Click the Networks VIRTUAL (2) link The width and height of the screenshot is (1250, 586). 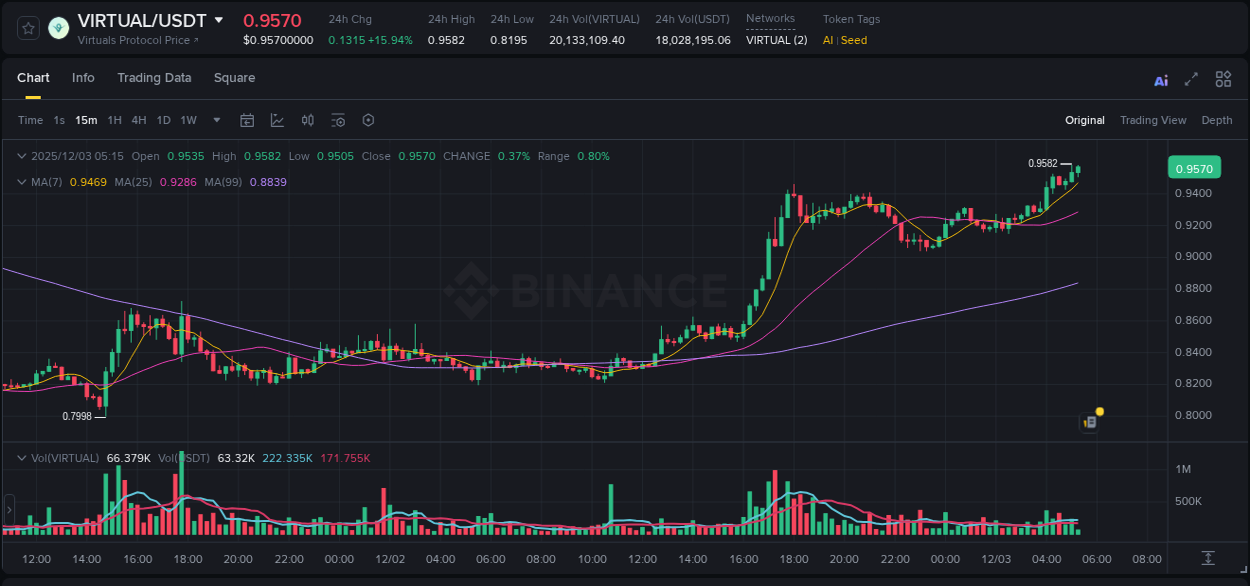pyautogui.click(x=776, y=40)
